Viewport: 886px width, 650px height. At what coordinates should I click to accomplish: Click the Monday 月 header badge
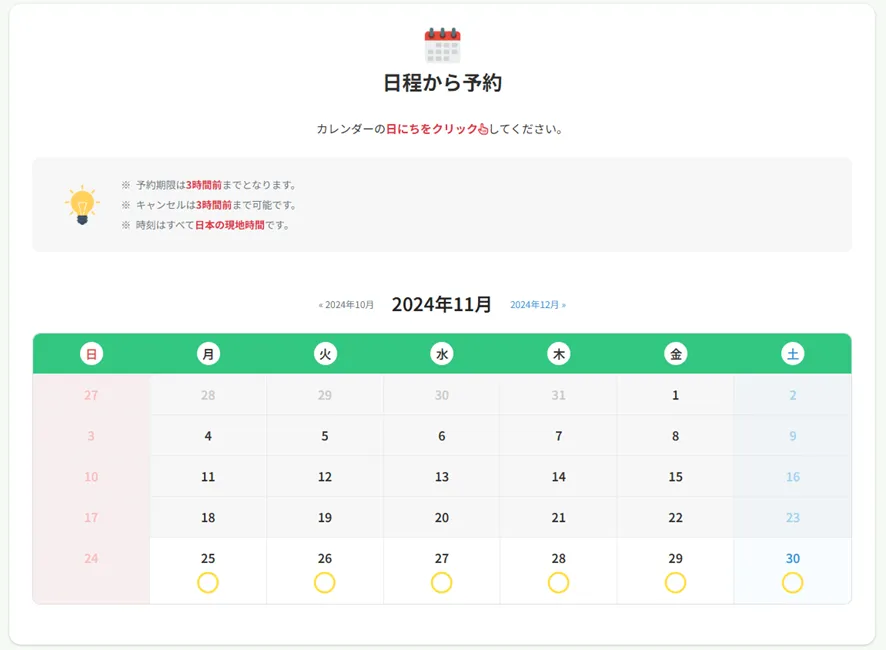tap(209, 354)
